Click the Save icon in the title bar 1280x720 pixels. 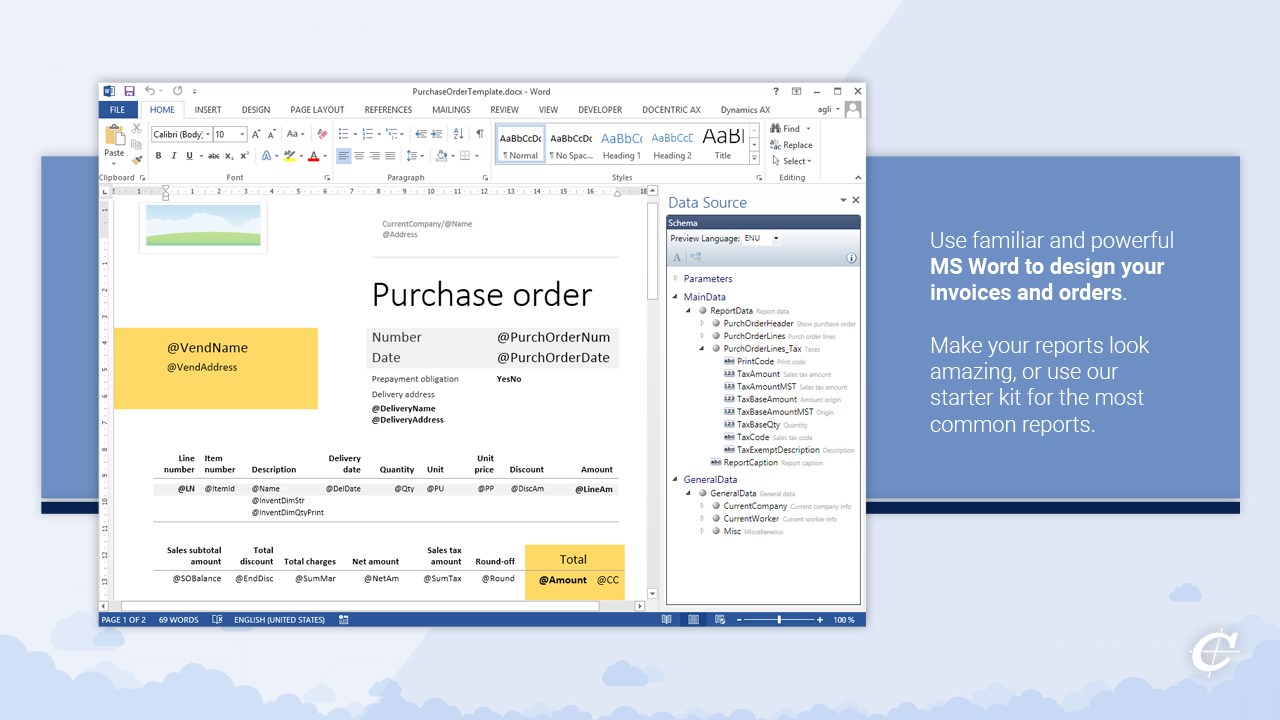(130, 91)
